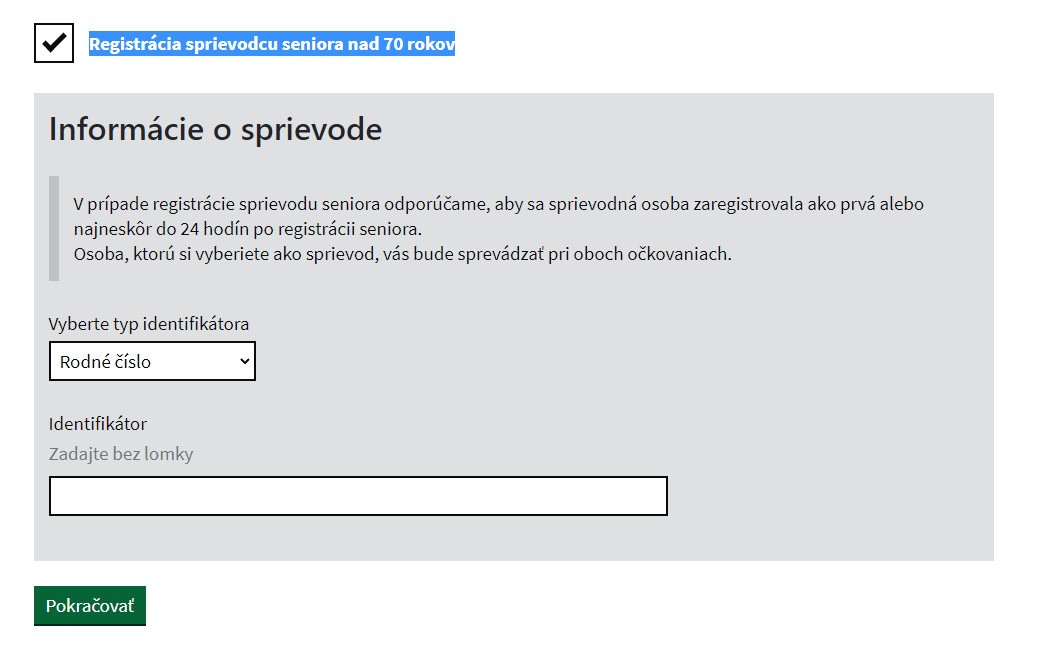Click the grey vertical bar beside the note
1057x659 pixels.
tap(54, 228)
